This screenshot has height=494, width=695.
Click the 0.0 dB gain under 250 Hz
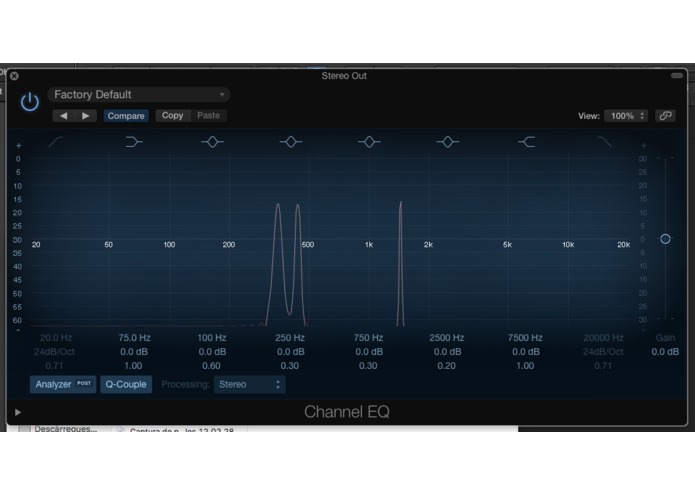[x=291, y=352]
